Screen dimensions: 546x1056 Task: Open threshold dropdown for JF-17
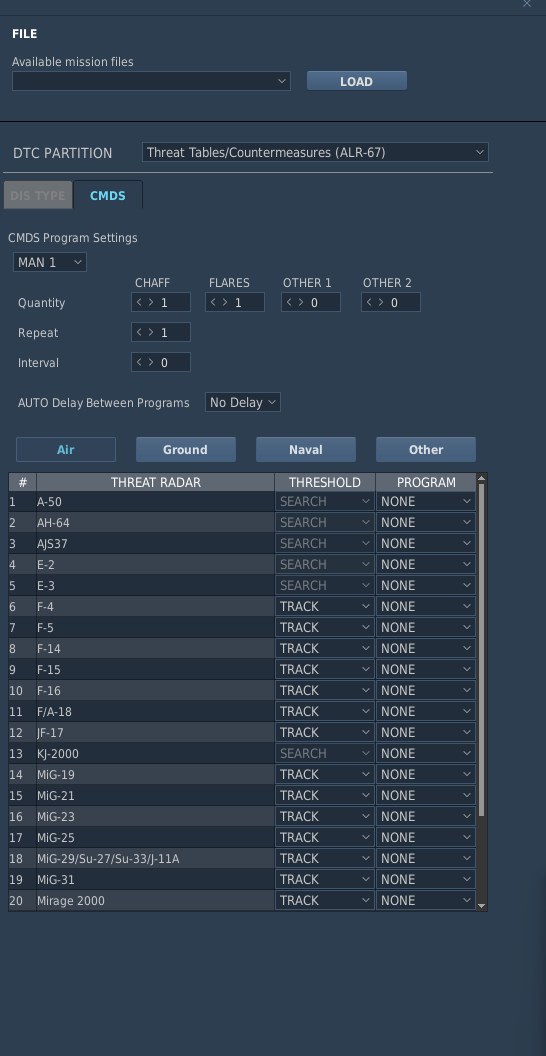325,732
